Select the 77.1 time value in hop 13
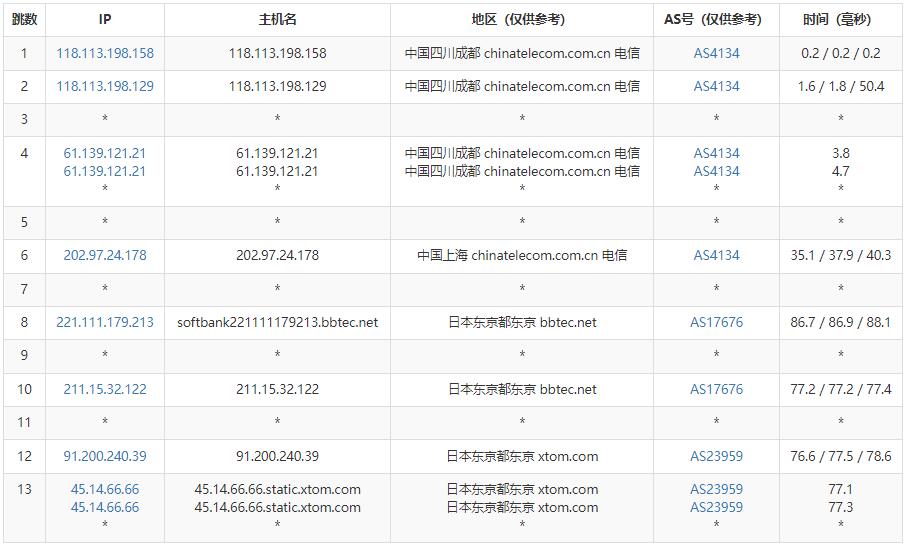This screenshot has height=548, width=908. pyautogui.click(x=840, y=489)
